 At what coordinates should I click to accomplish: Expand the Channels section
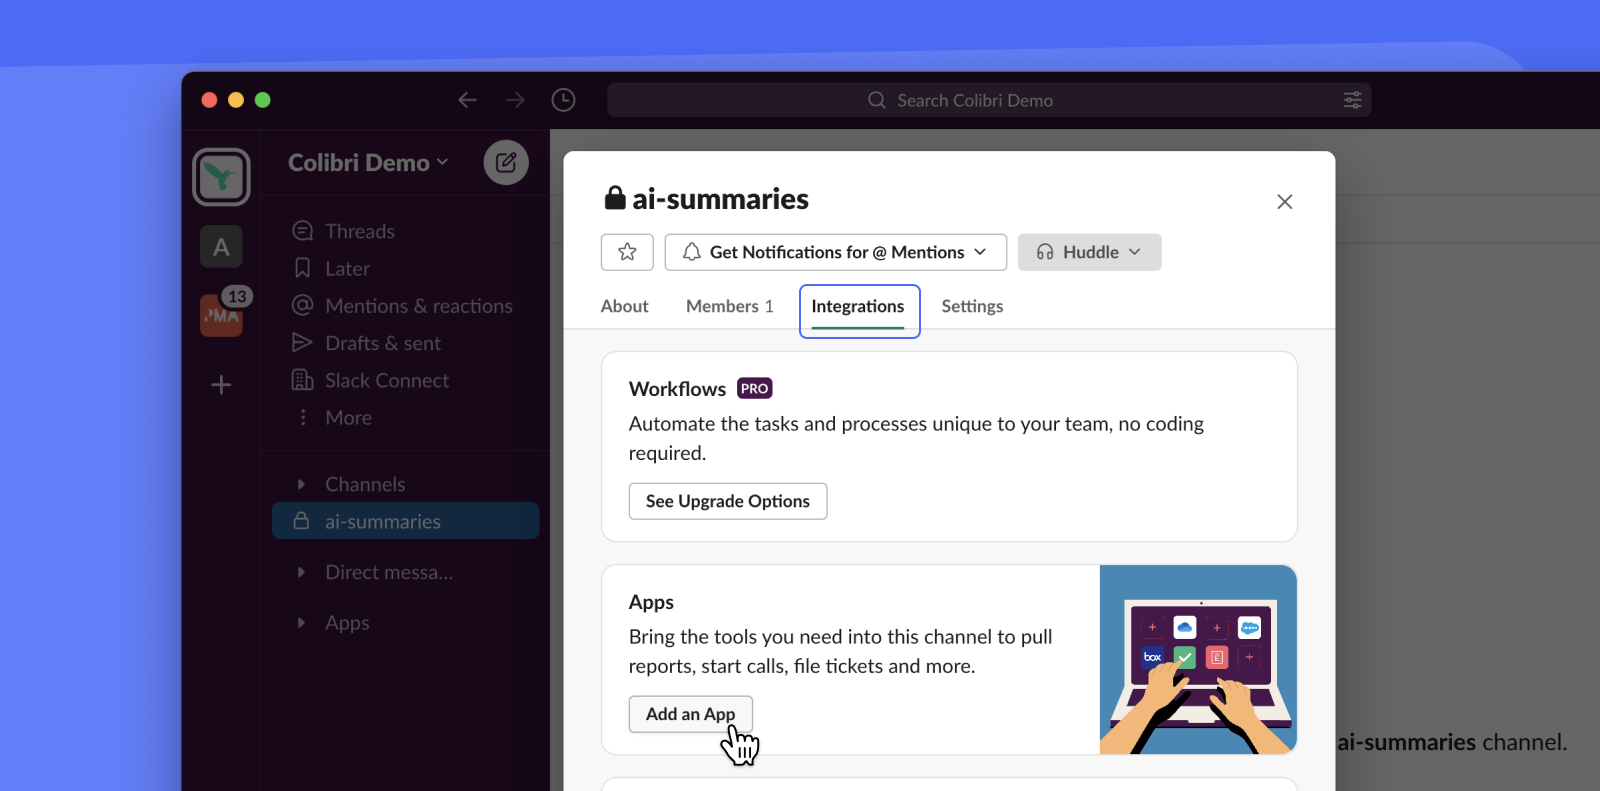[x=301, y=484]
